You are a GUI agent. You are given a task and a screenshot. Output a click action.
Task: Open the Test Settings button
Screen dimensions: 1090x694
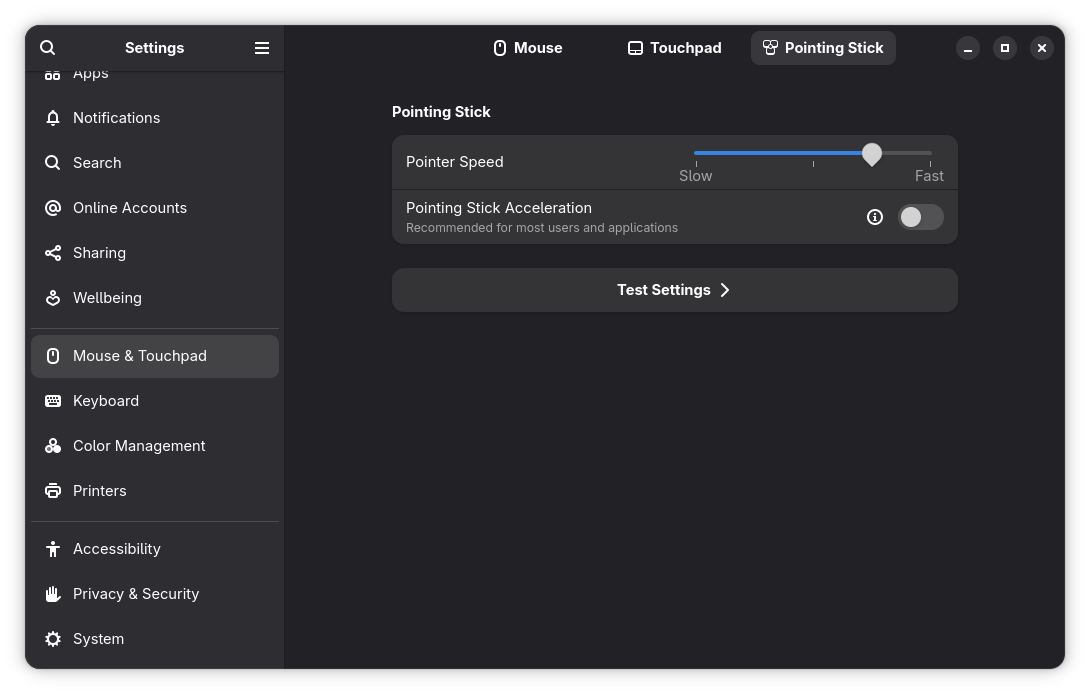click(x=674, y=290)
